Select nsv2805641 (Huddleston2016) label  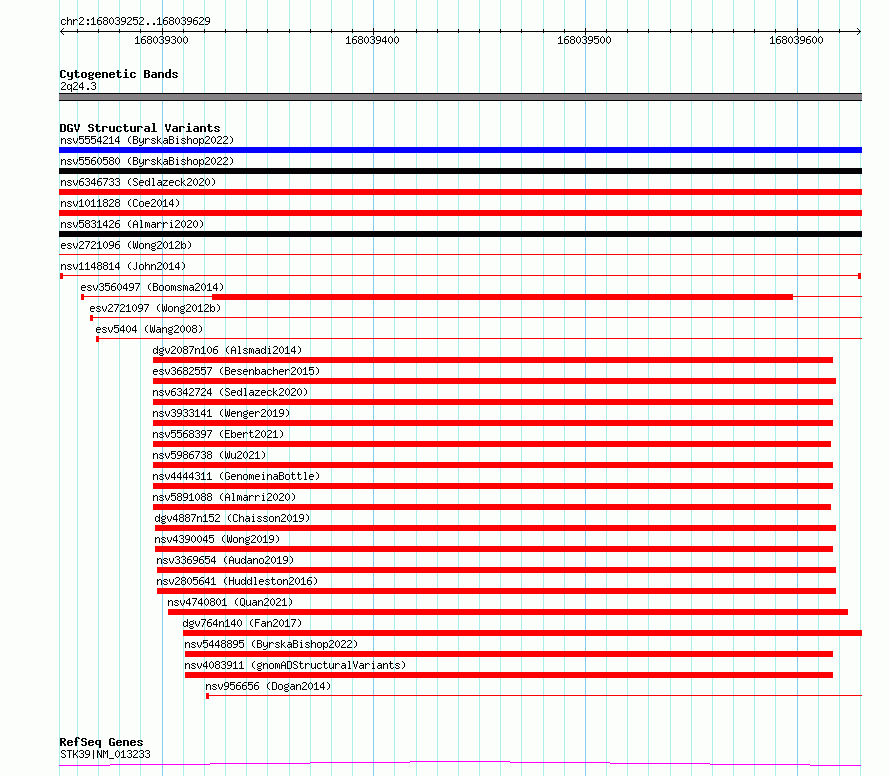coord(237,581)
